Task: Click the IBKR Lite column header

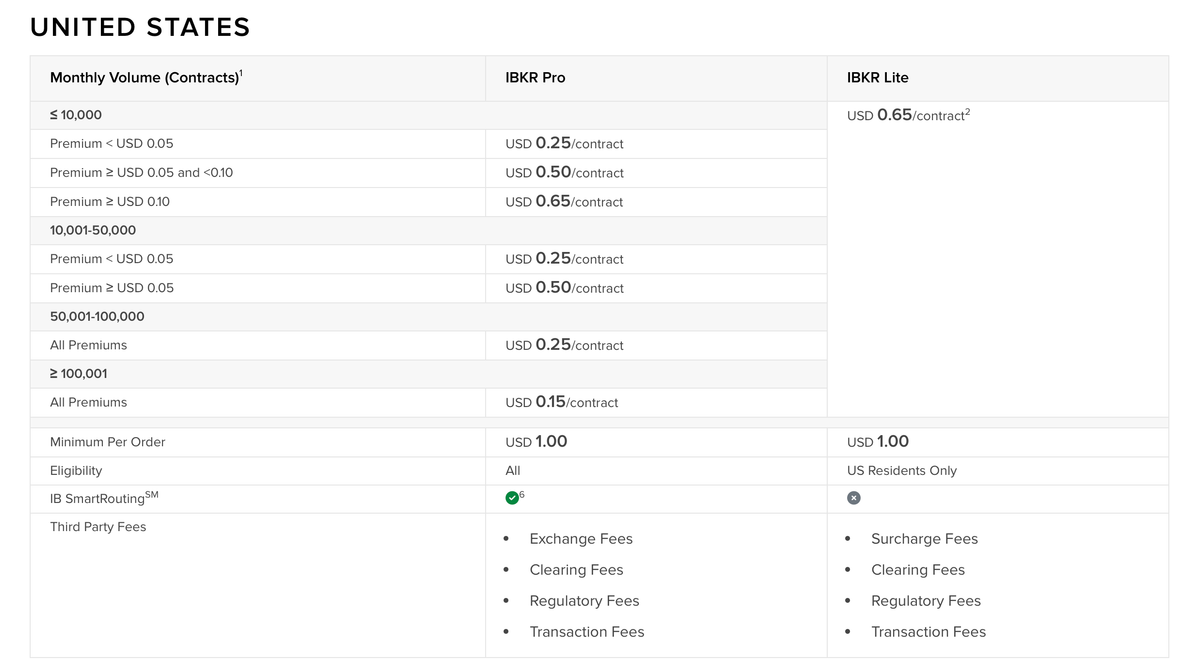Action: (x=877, y=77)
